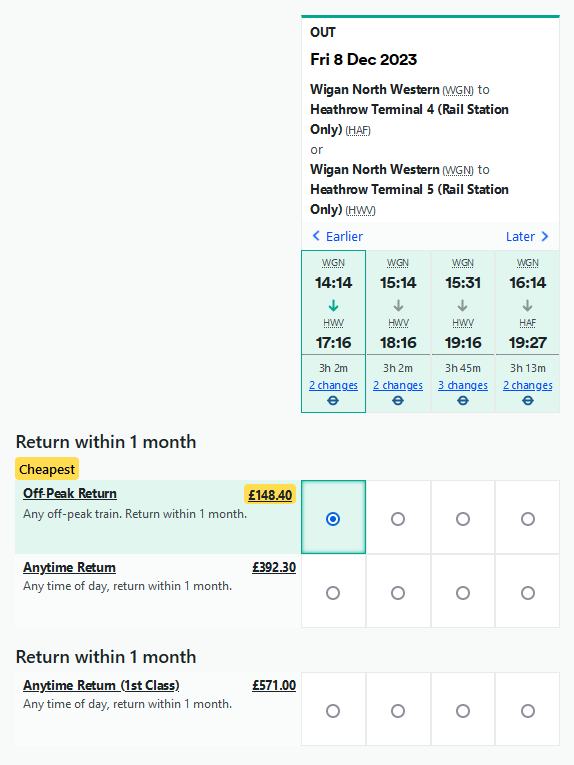Click the Earlier left chevron icon
The width and height of the screenshot is (574, 765).
pyautogui.click(x=316, y=236)
